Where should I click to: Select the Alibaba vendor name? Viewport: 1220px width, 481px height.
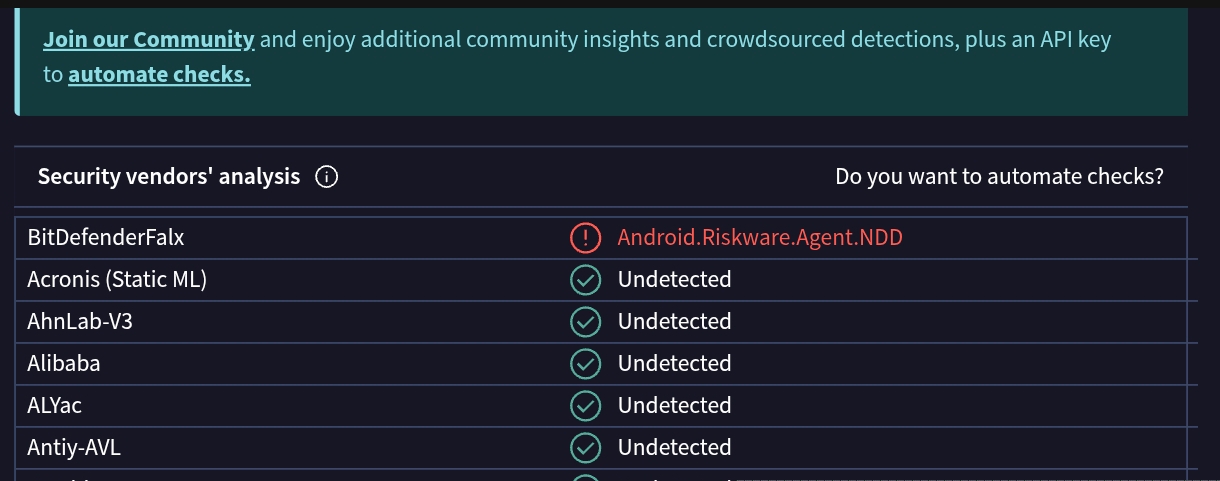[x=64, y=364]
